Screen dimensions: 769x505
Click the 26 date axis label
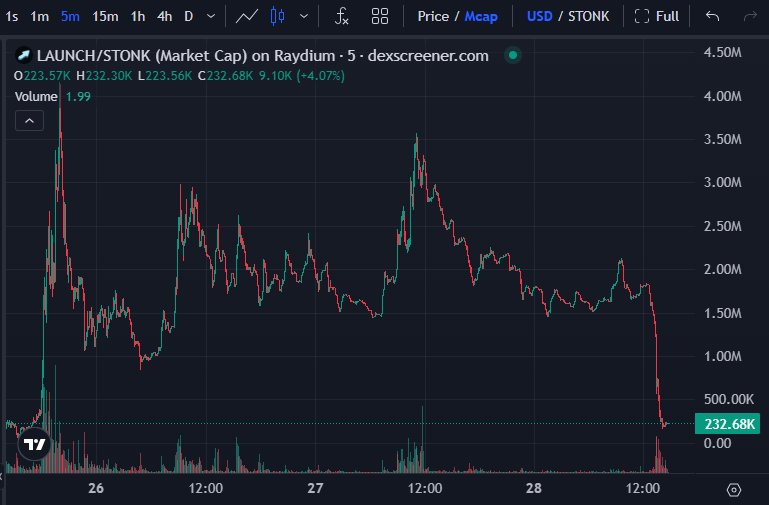96,488
